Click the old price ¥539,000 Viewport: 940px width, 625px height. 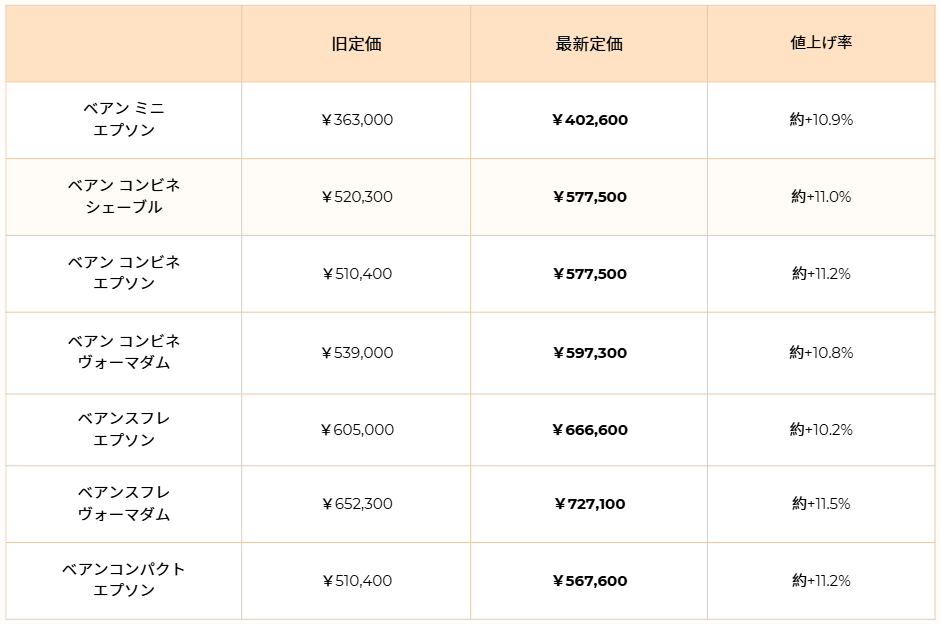(x=357, y=353)
